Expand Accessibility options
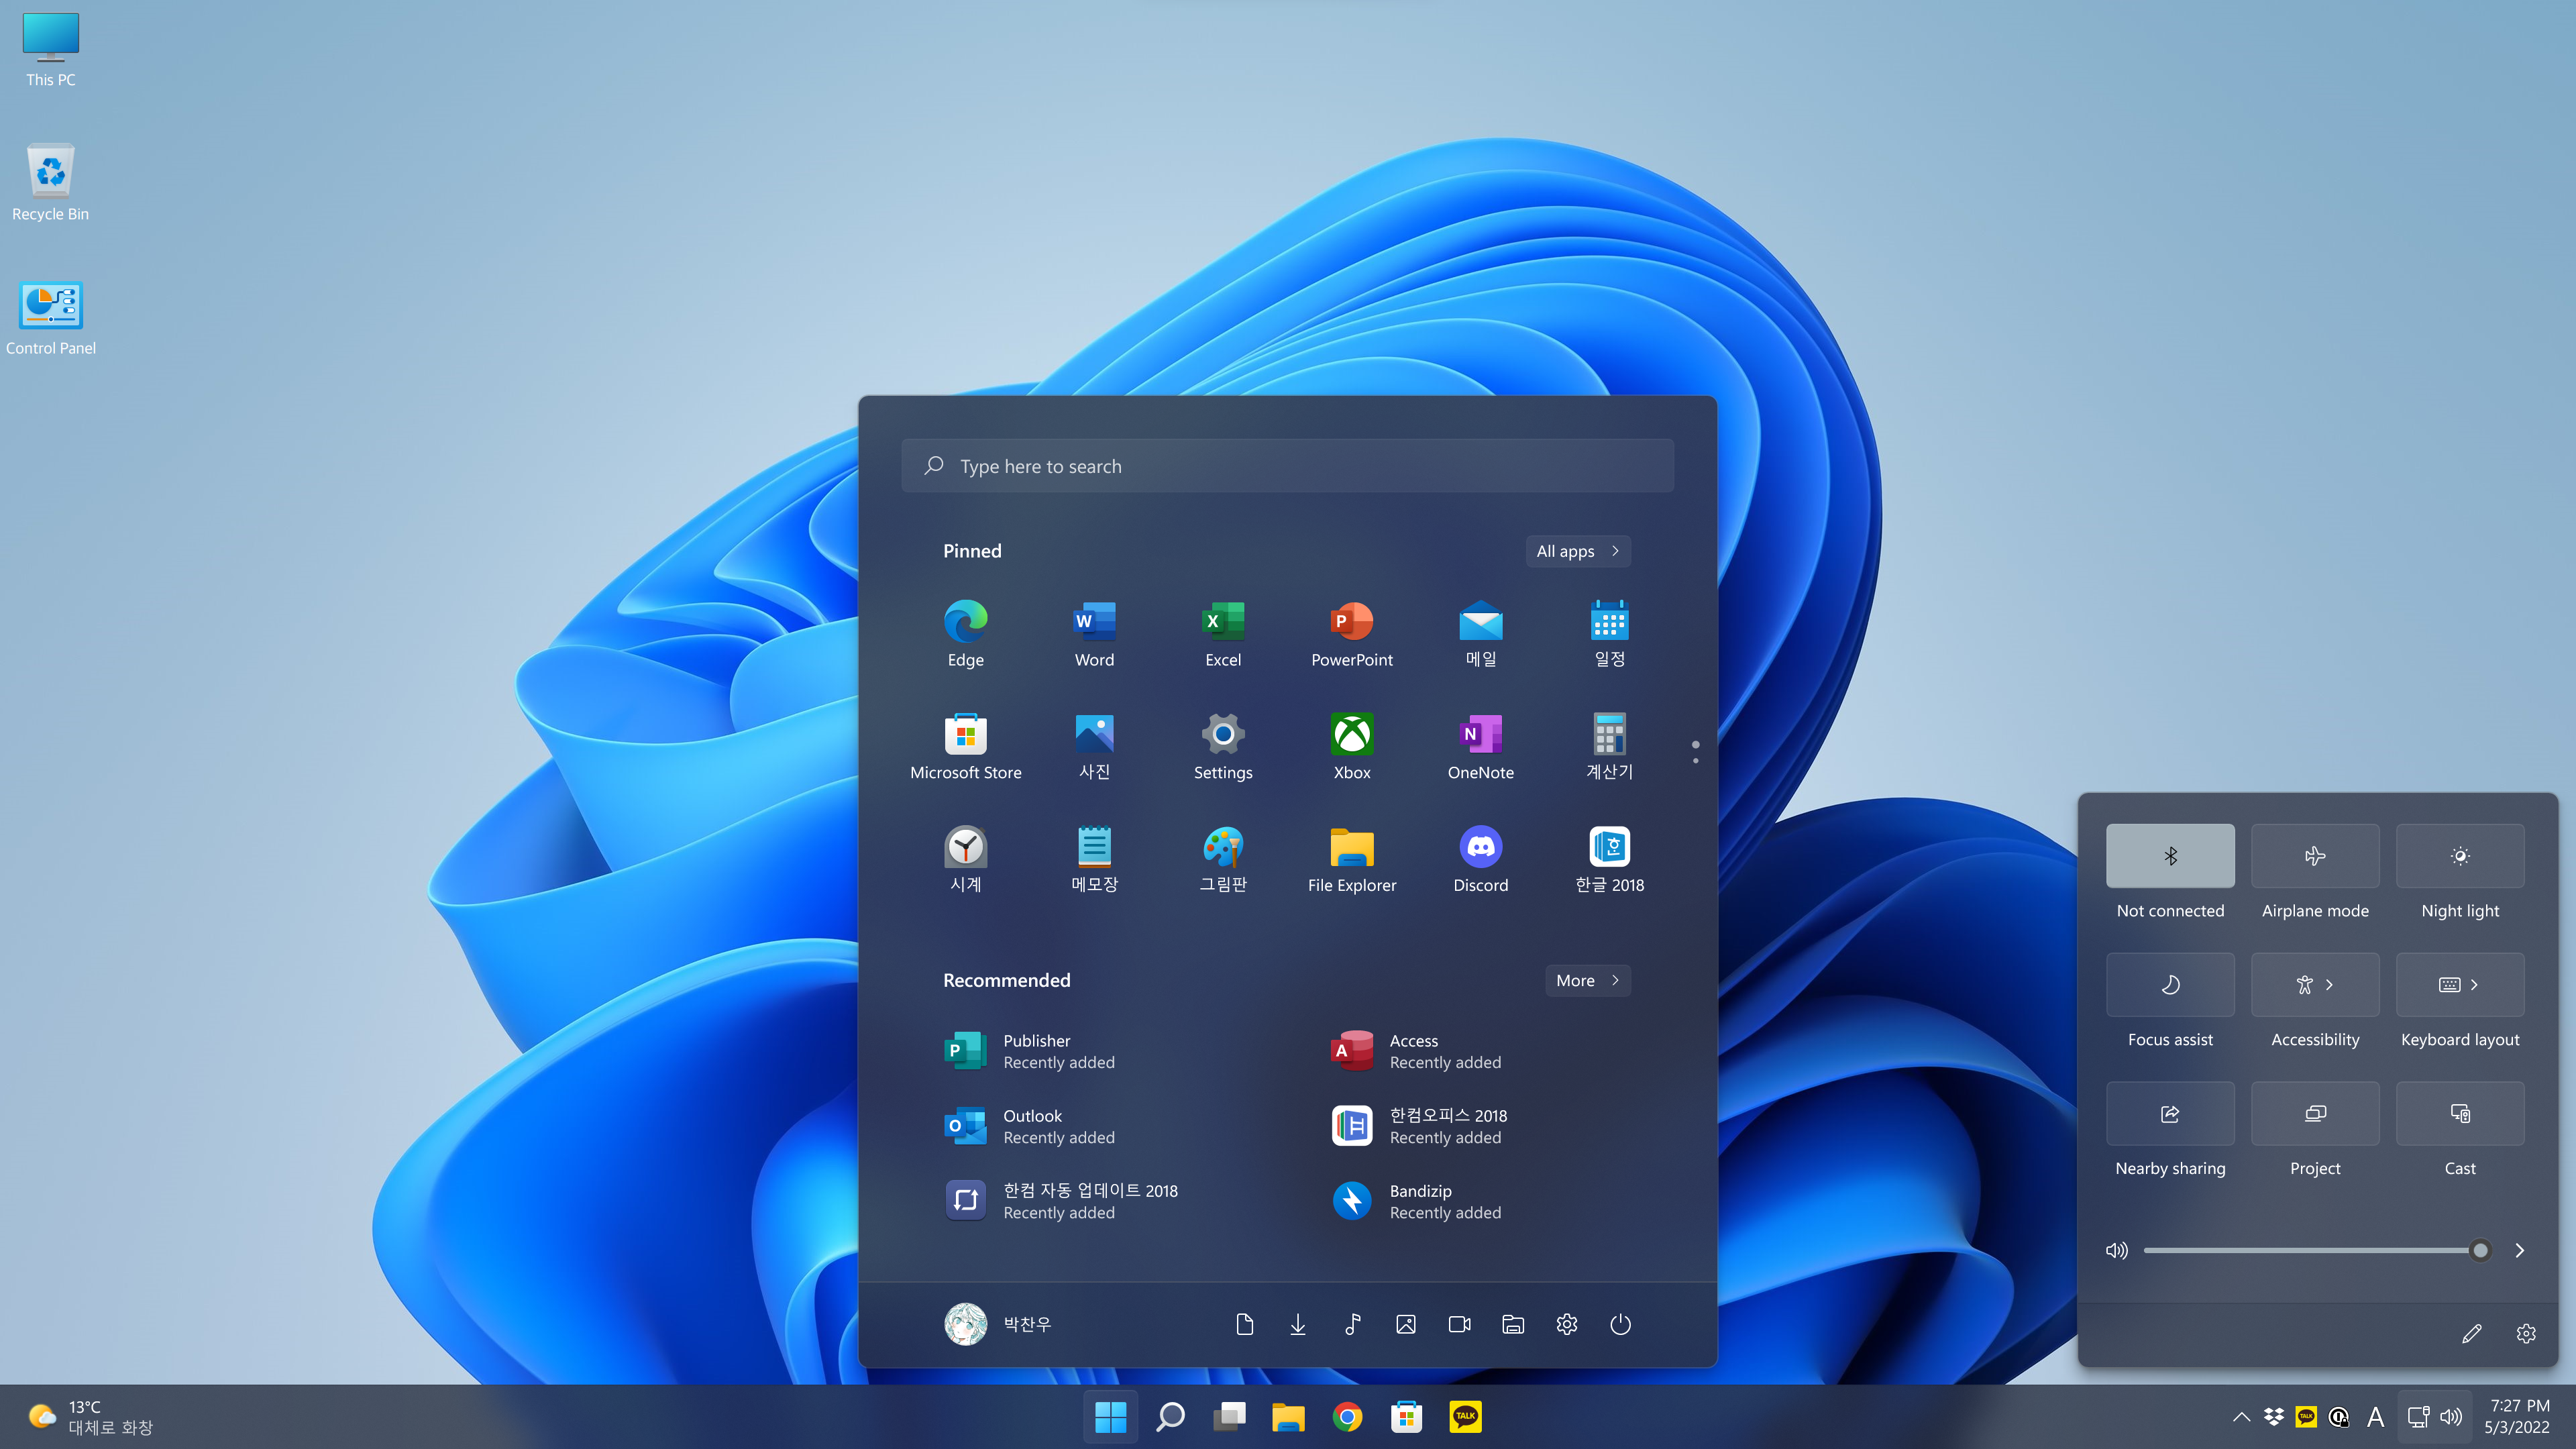The image size is (2576, 1449). pyautogui.click(x=2315, y=985)
